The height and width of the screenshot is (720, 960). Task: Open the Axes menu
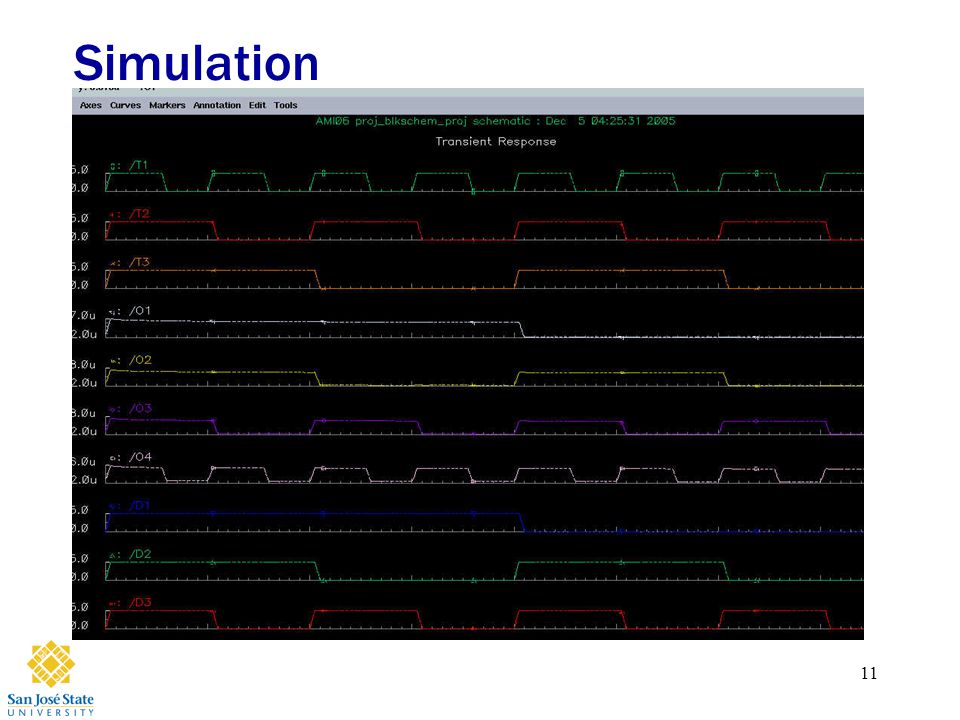click(x=91, y=105)
